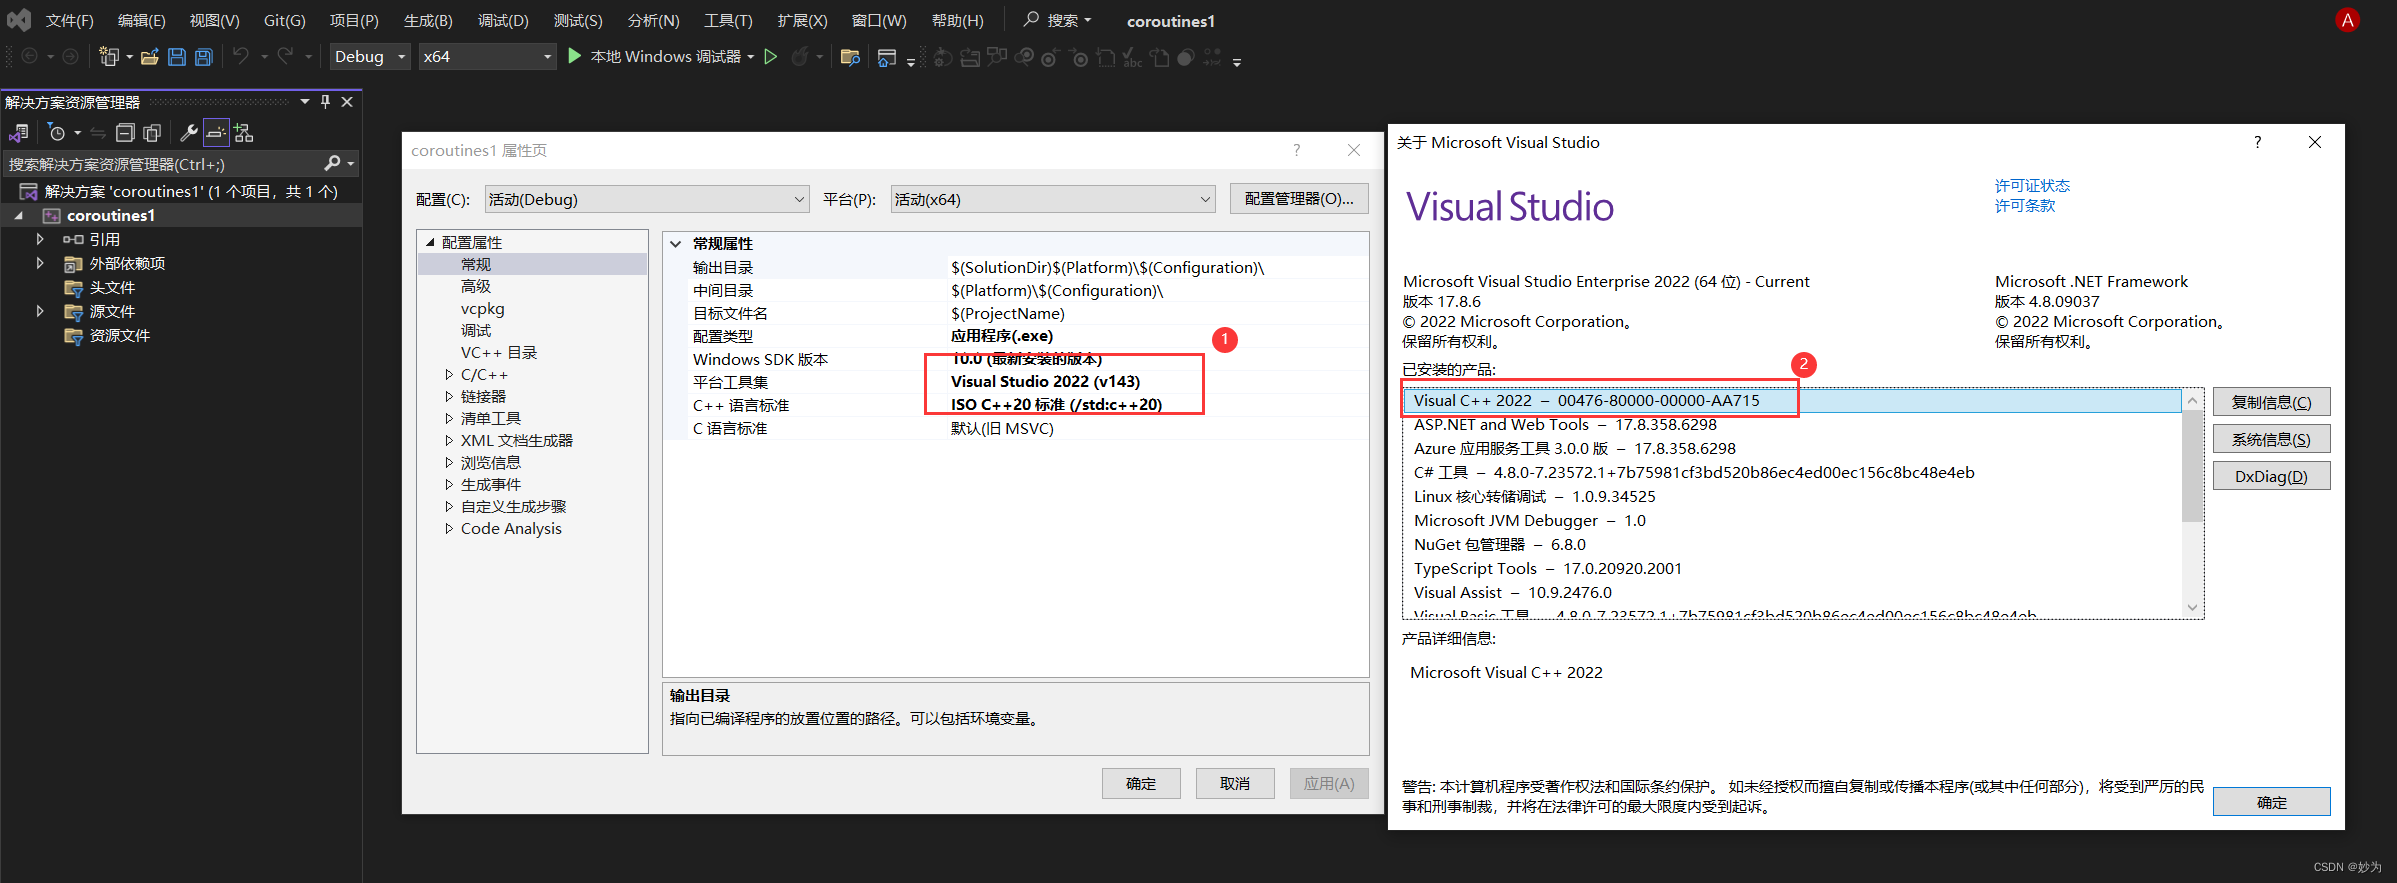Click the help question mark in About dialog

point(2257,142)
